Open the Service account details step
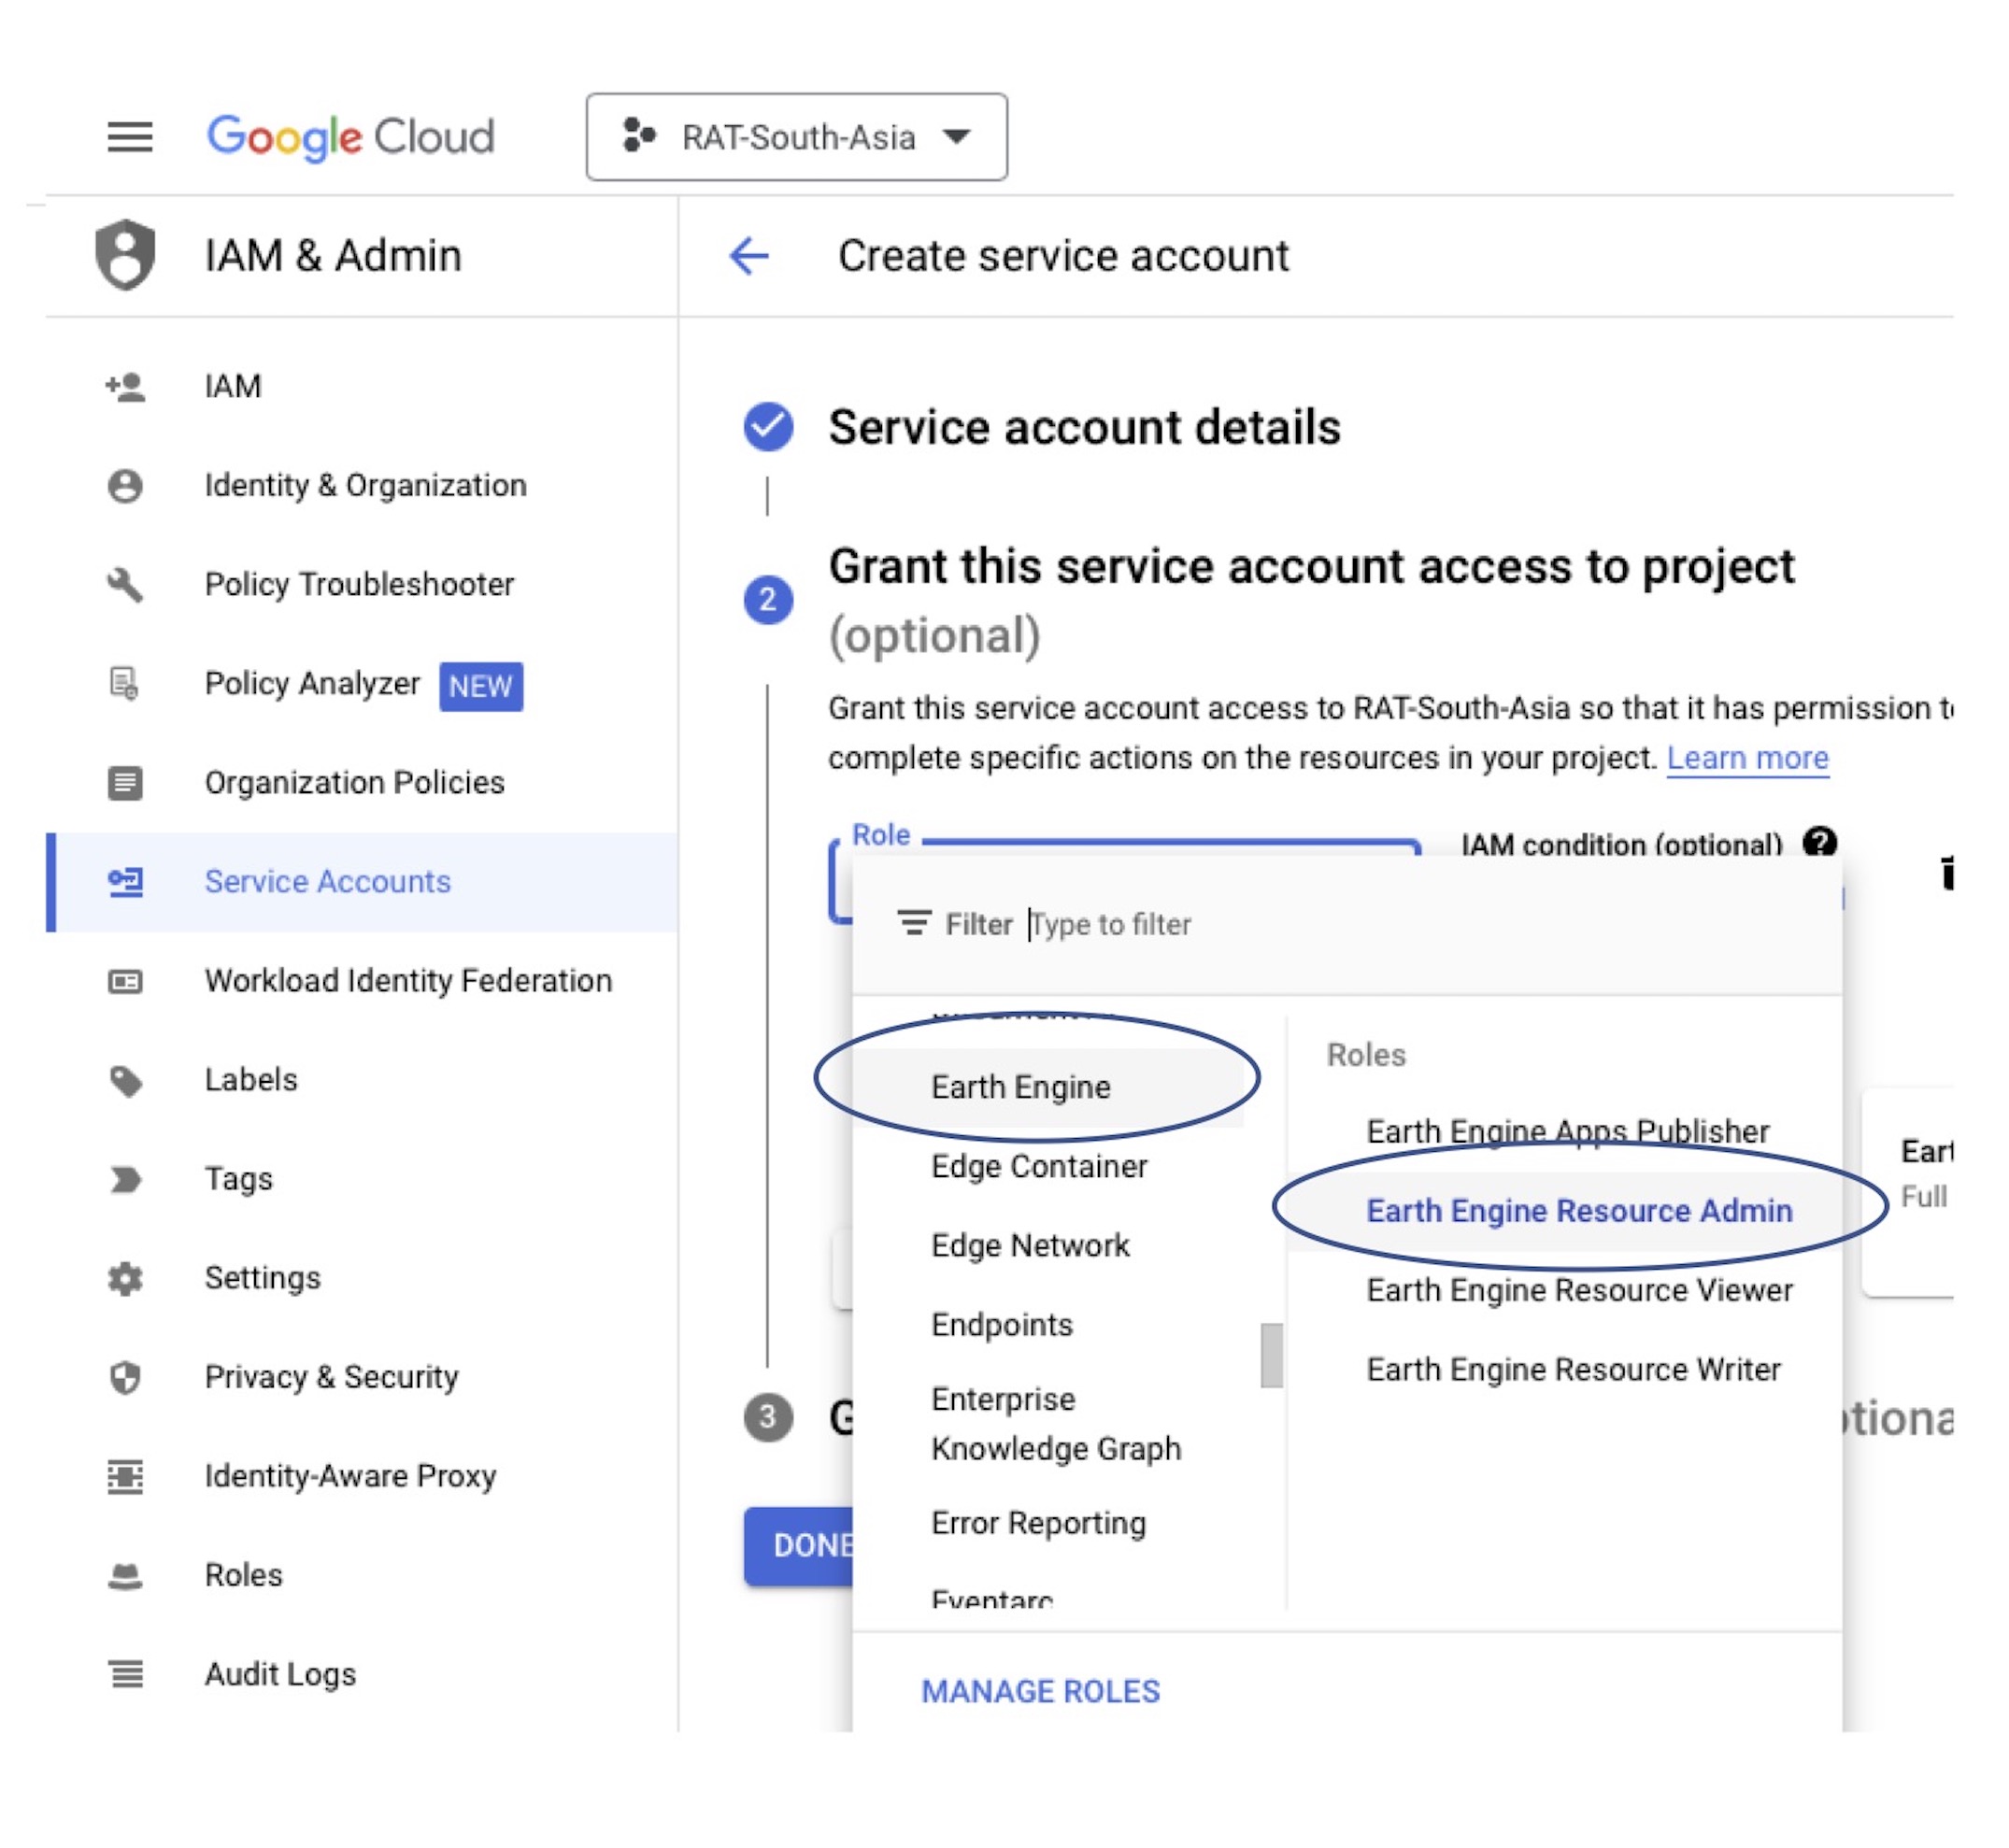Viewport: 2009px width, 1848px height. click(x=1084, y=427)
